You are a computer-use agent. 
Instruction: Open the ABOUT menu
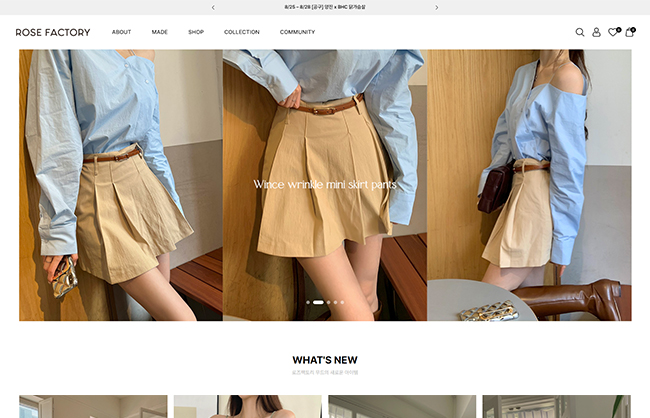pyautogui.click(x=121, y=32)
